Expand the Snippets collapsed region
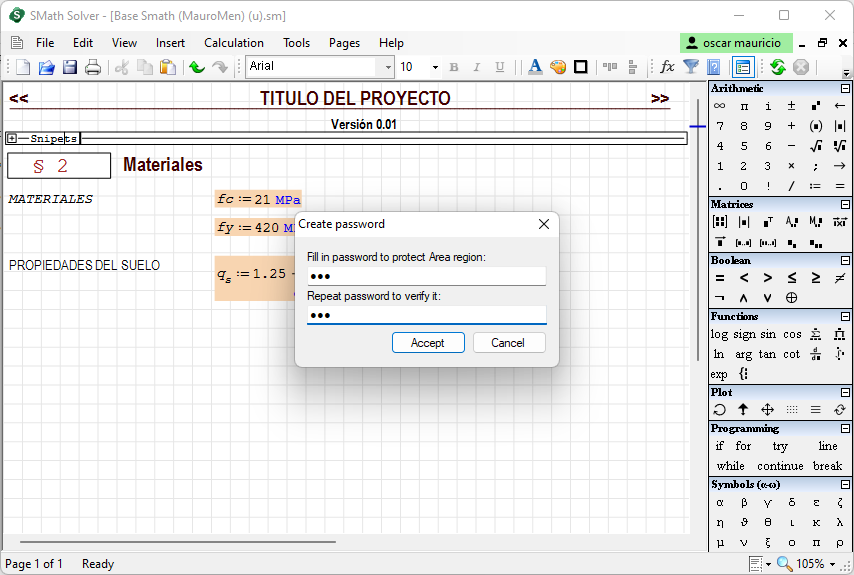This screenshot has width=854, height=575. pos(12,139)
